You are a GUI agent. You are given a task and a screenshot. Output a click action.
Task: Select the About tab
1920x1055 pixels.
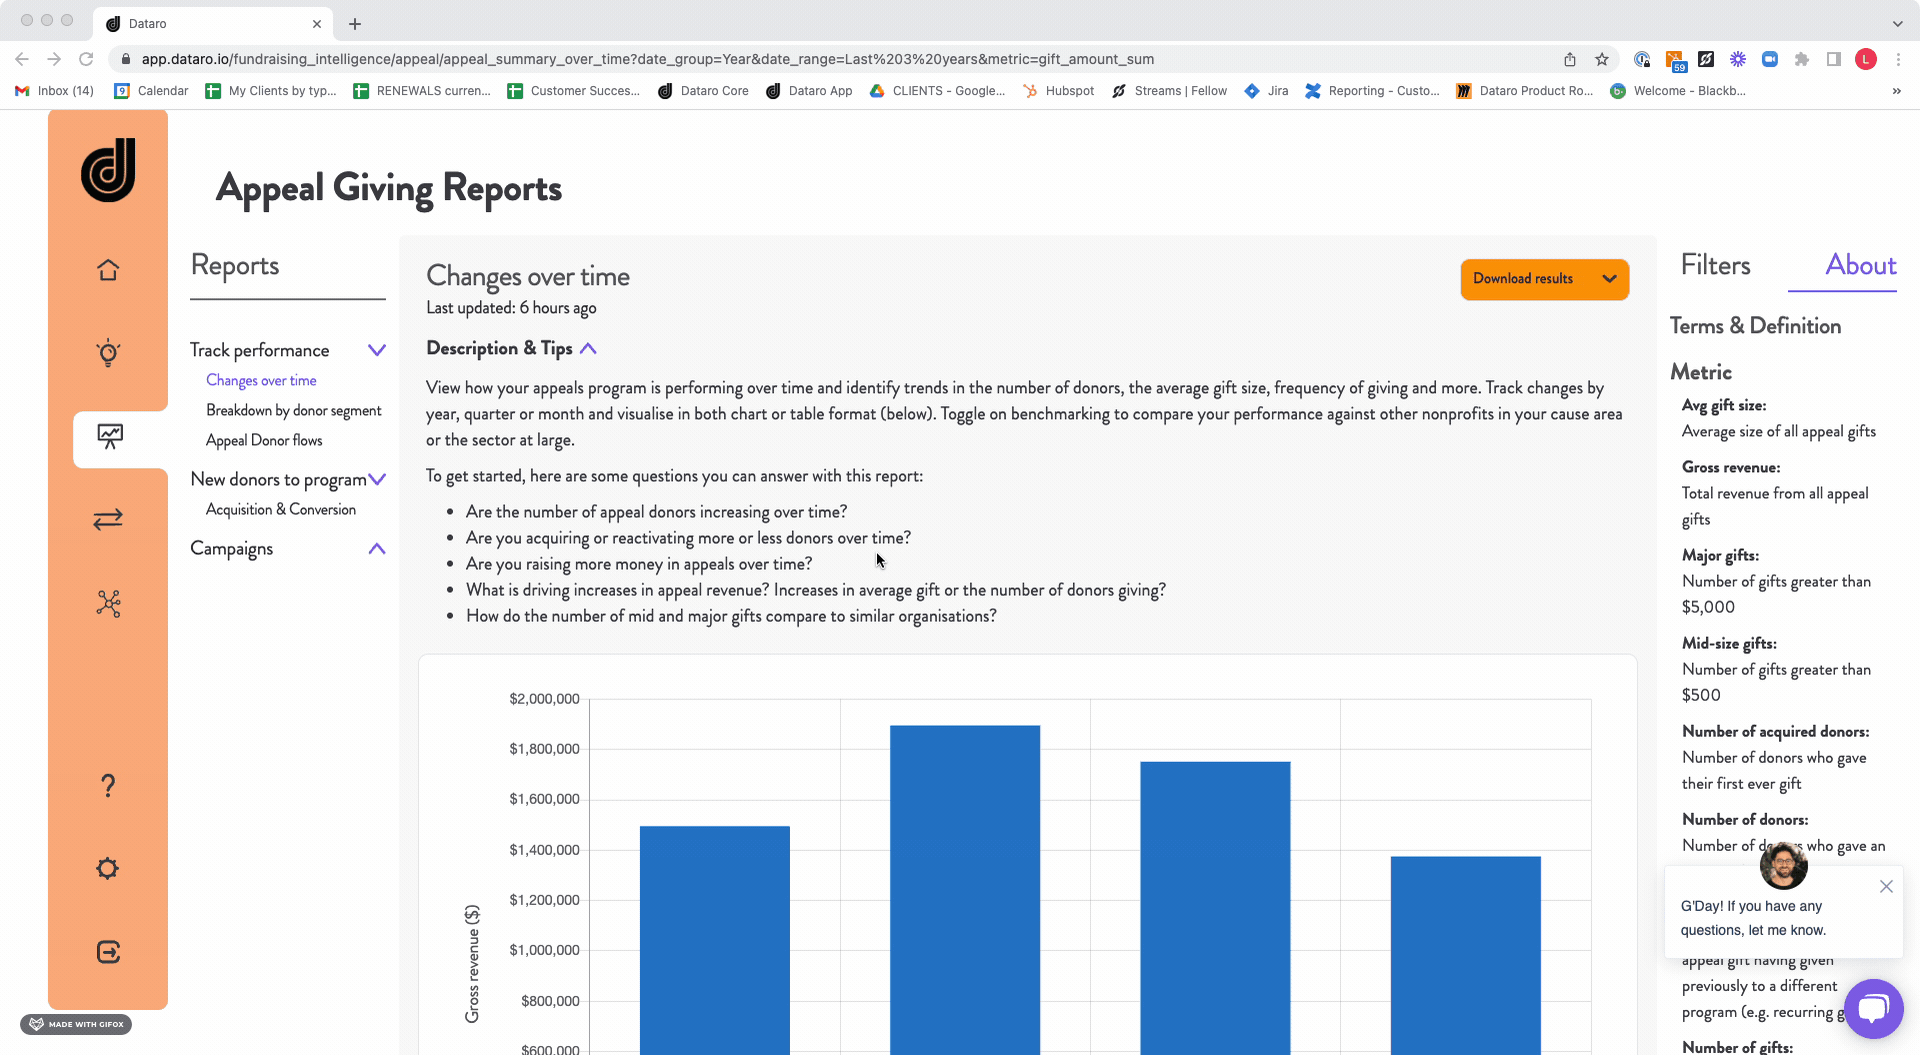[1860, 264]
